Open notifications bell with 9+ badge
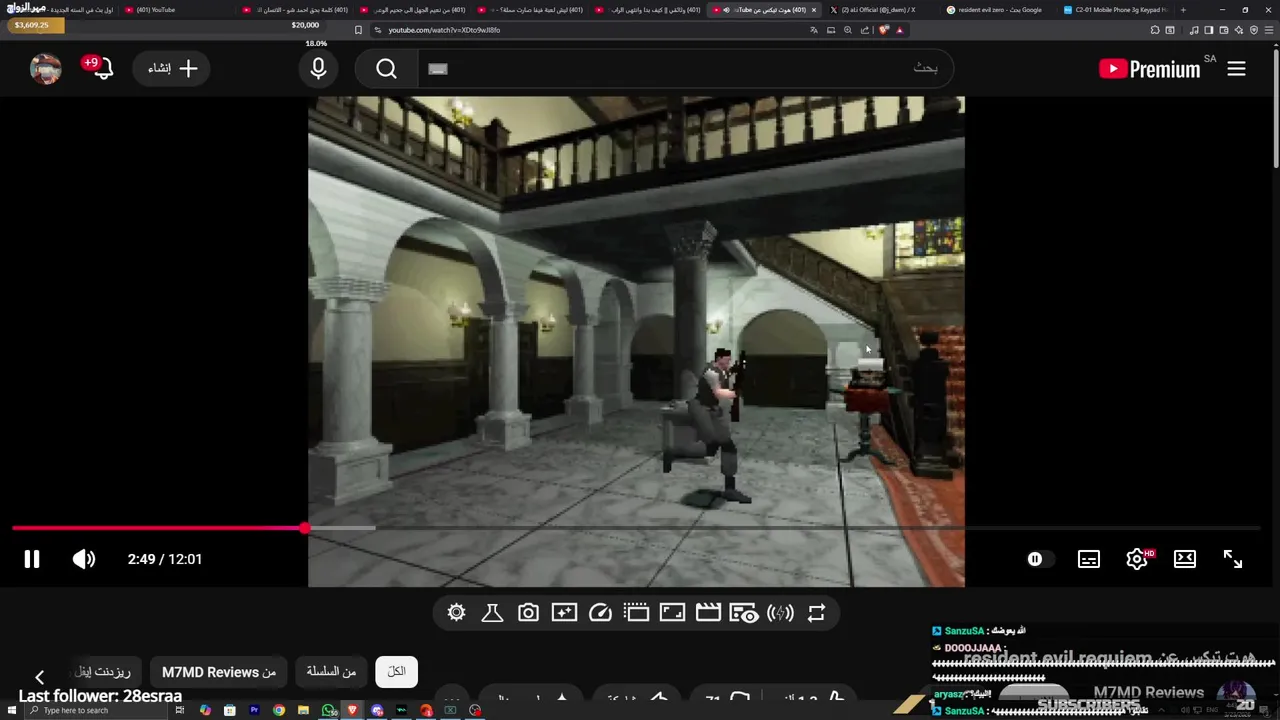1280x720 pixels. click(98, 67)
